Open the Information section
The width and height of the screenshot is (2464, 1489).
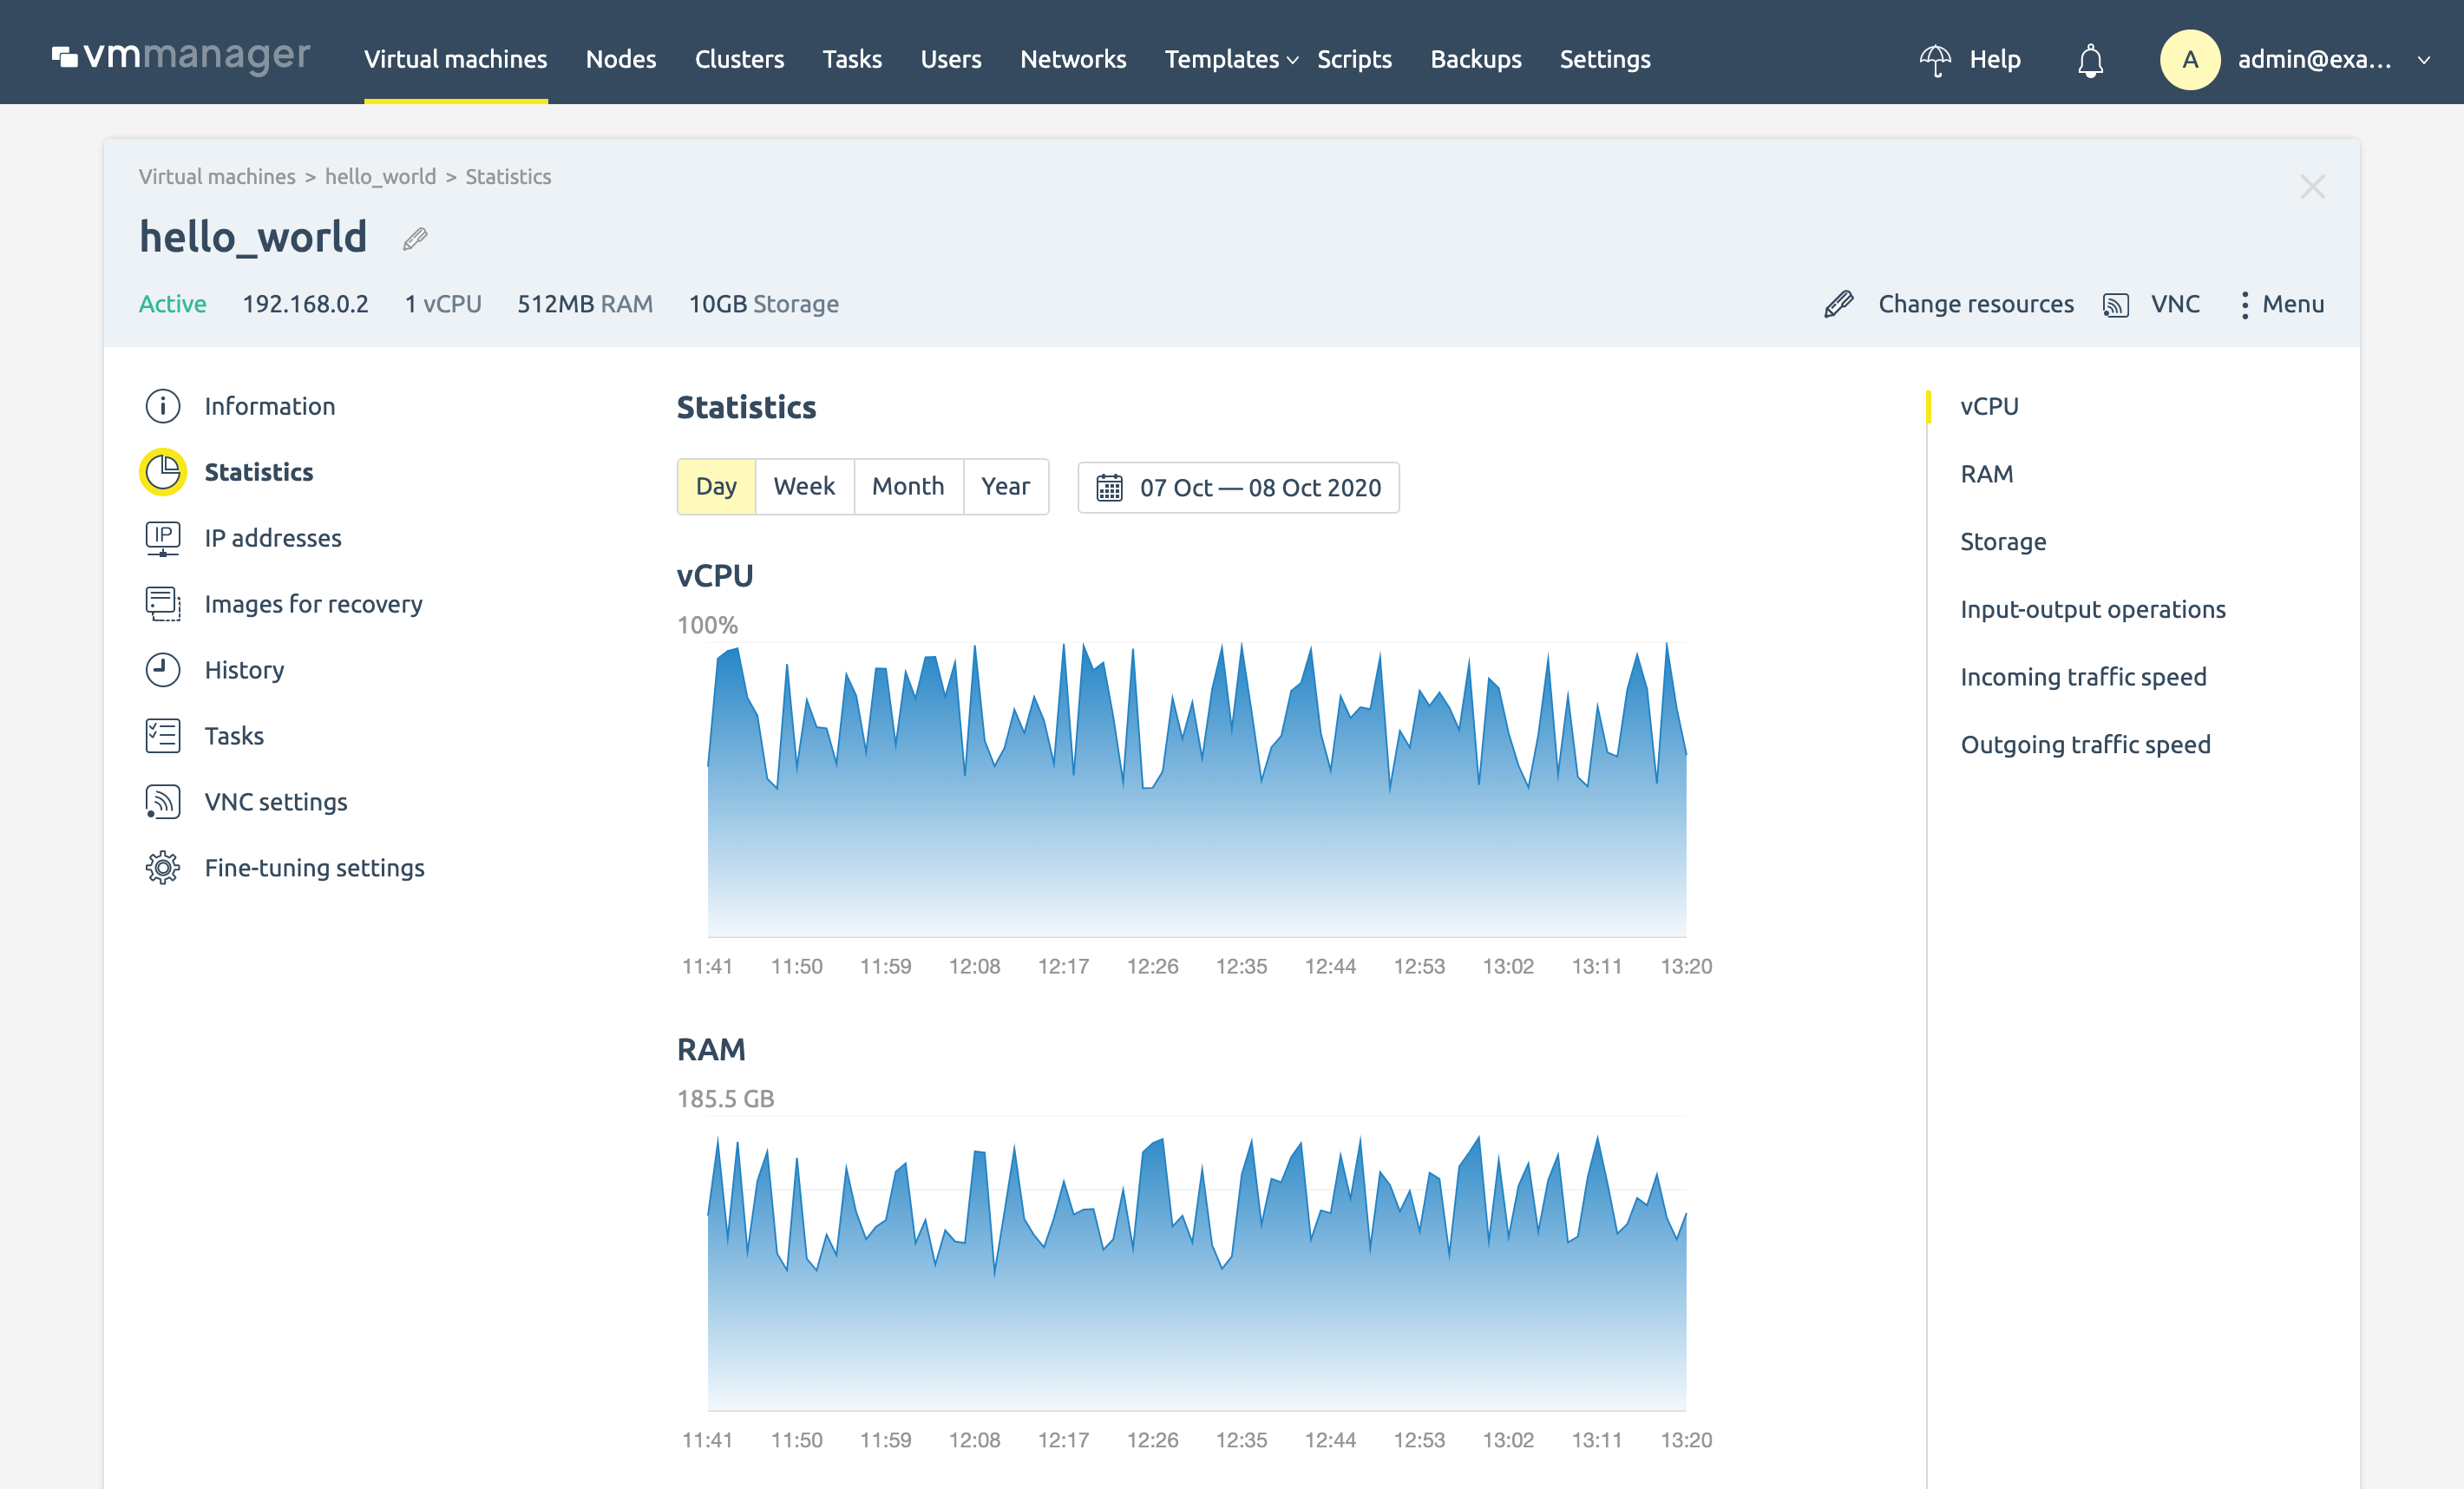coord(270,406)
